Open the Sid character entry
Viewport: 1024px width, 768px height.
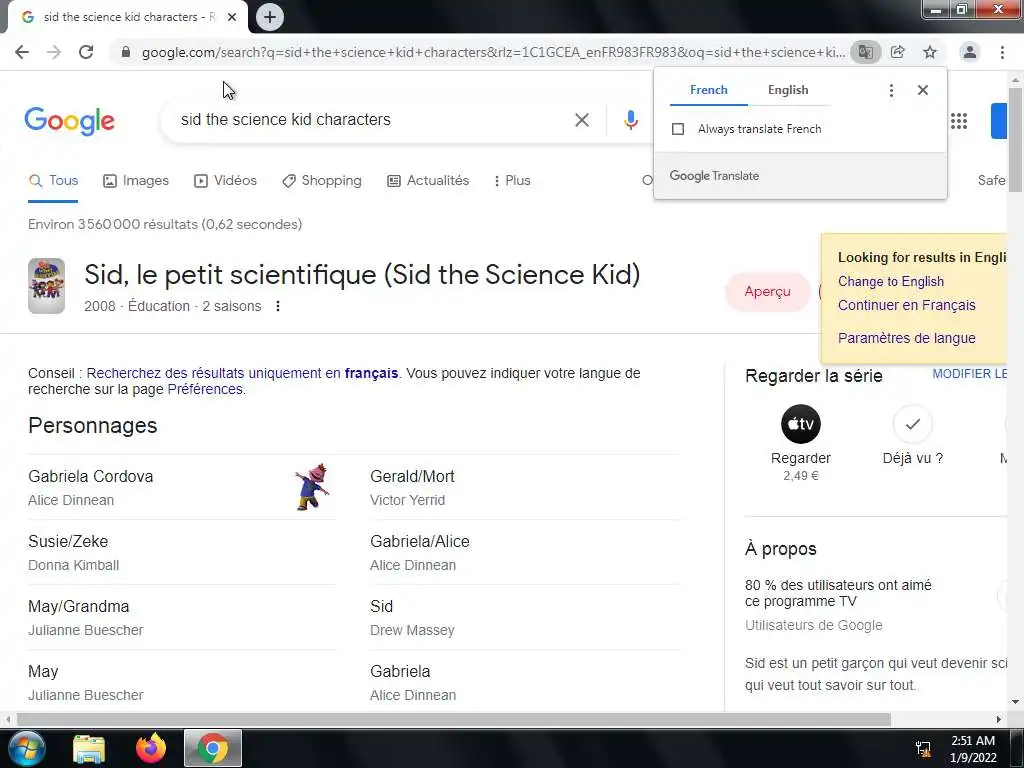click(x=525, y=618)
